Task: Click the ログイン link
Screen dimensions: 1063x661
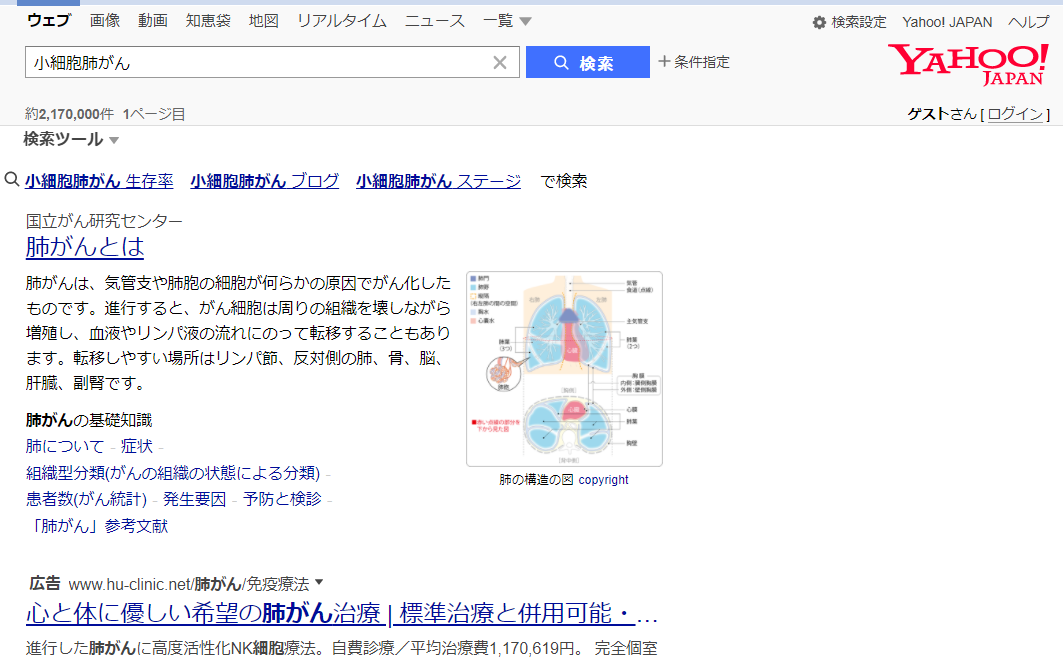Action: coord(1015,114)
